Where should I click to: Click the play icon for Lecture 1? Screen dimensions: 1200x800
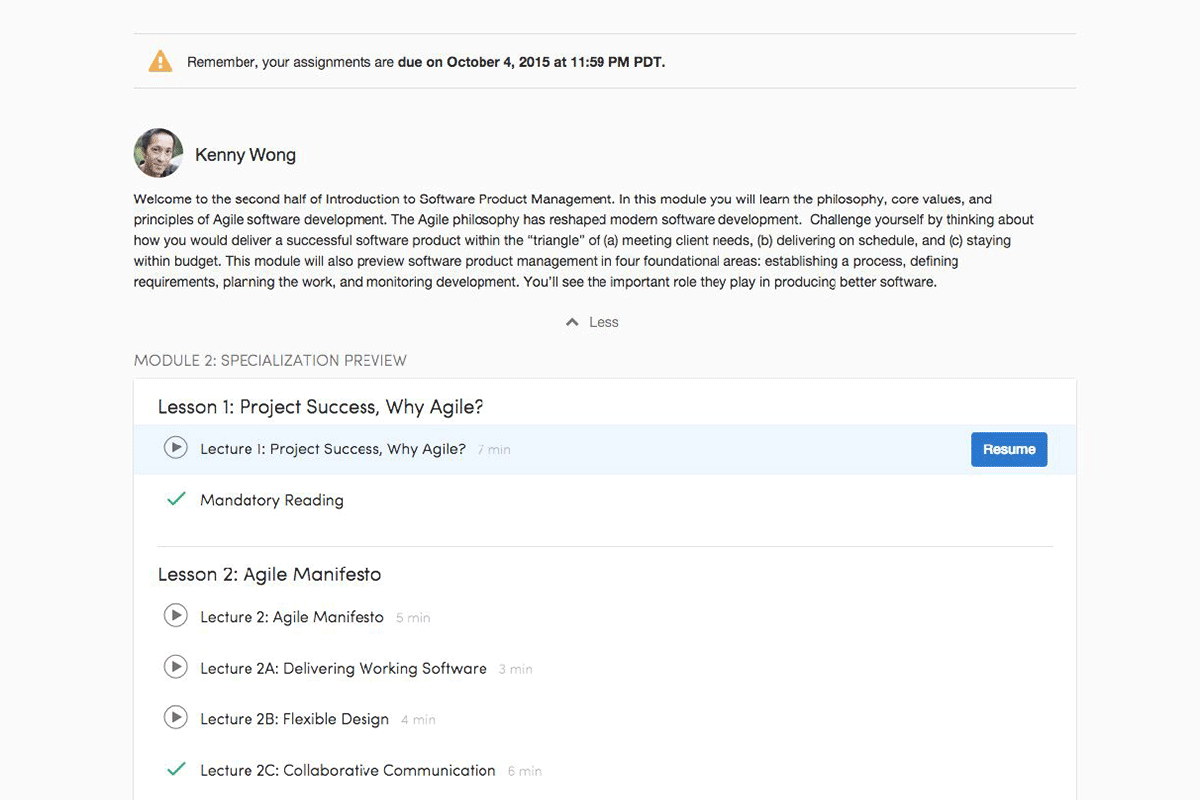(x=176, y=448)
